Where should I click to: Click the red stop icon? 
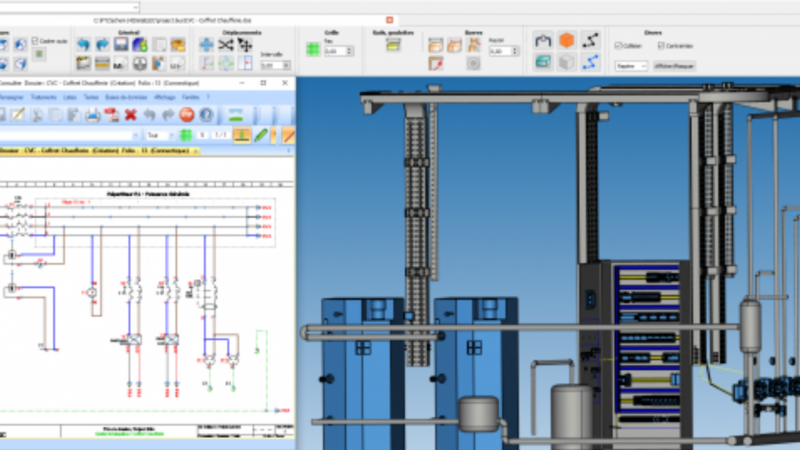coord(187,115)
